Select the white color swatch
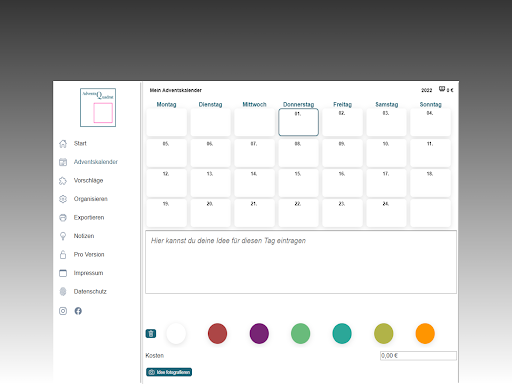This screenshot has height=384, width=512. click(176, 333)
